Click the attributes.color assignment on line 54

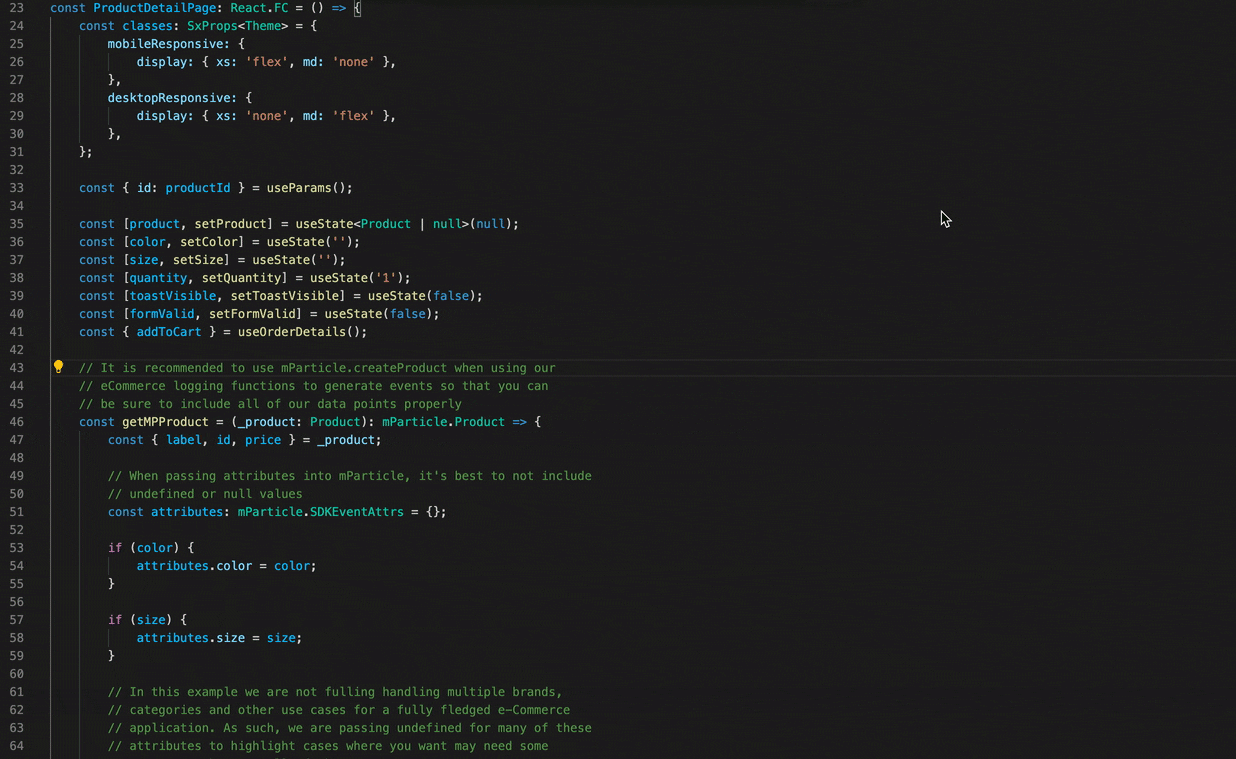click(x=226, y=566)
